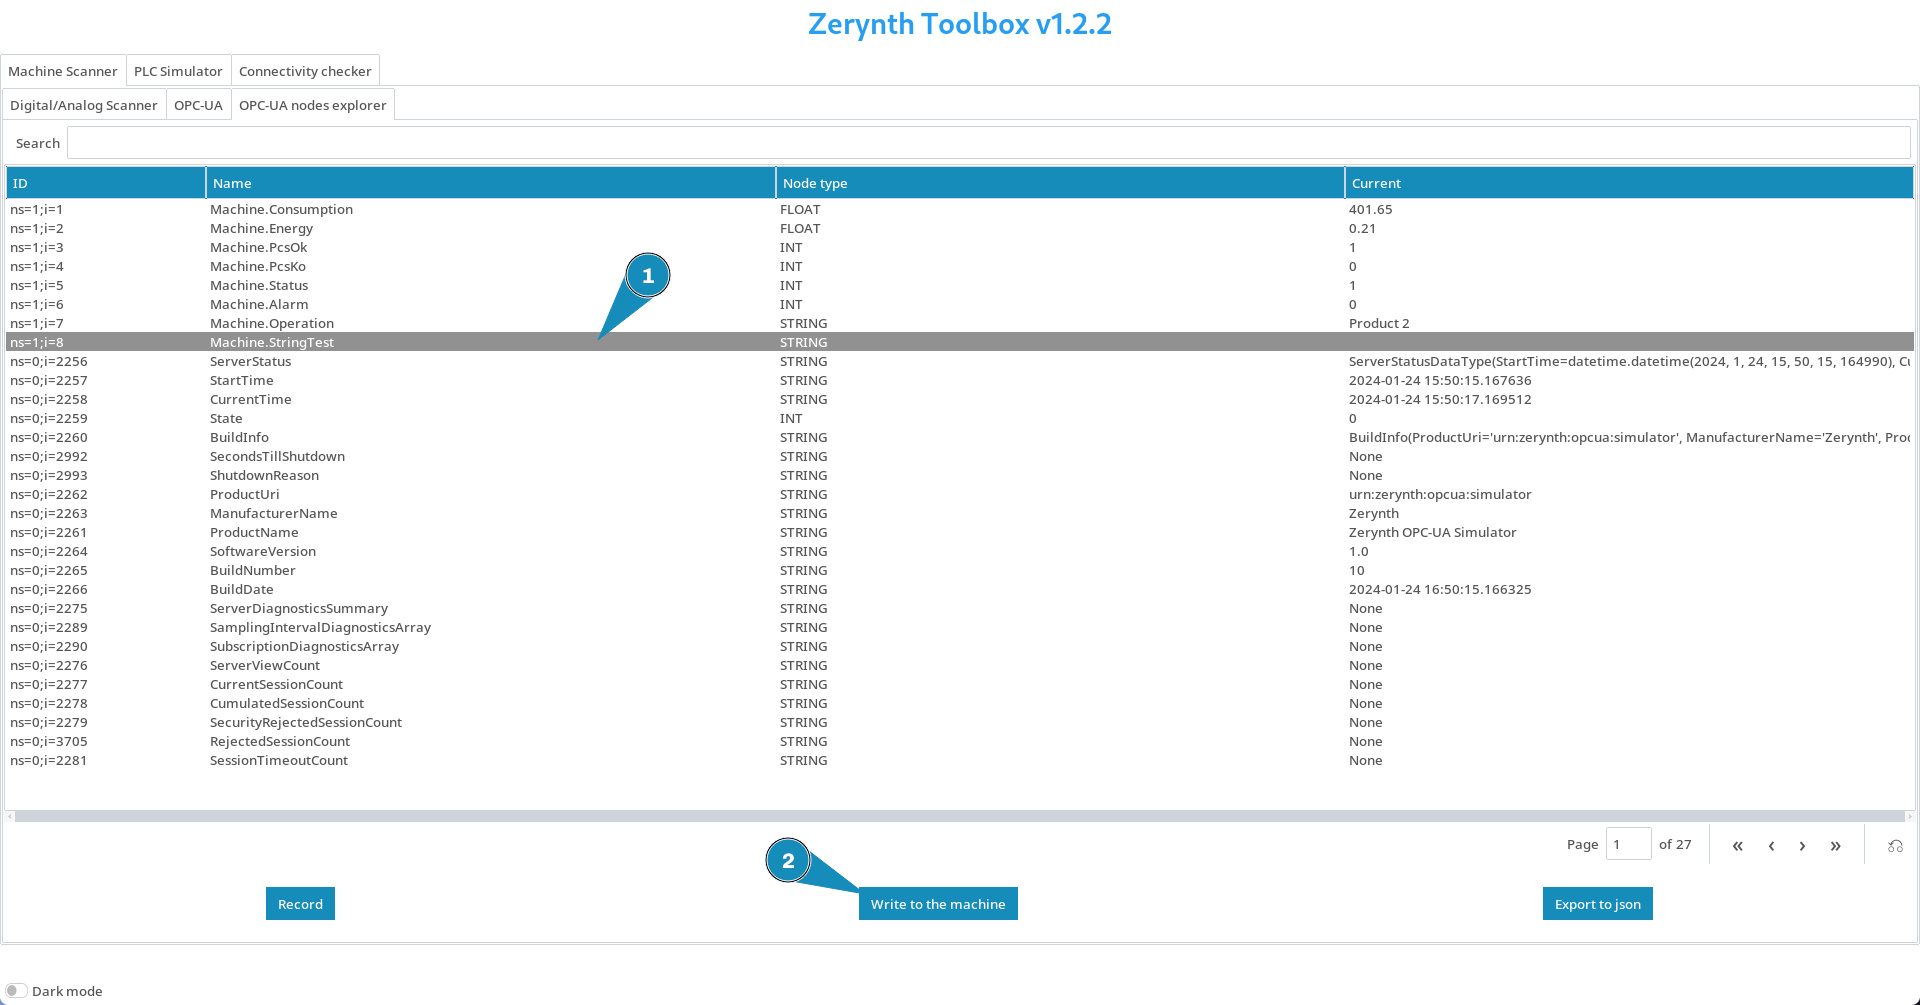Select the Machine.Alarm row

(960, 304)
